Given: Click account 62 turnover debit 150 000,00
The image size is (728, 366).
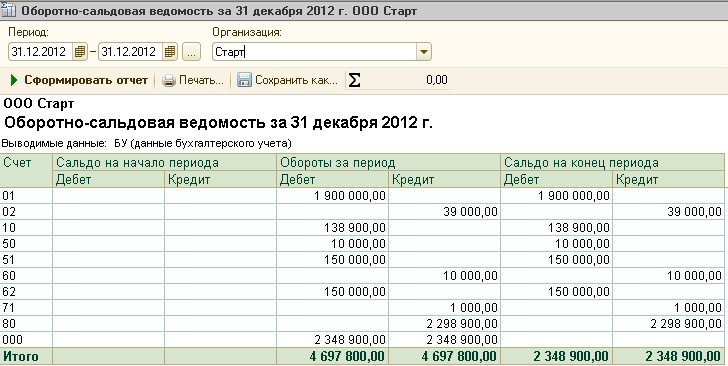Looking at the screenshot, I should coord(355,292).
